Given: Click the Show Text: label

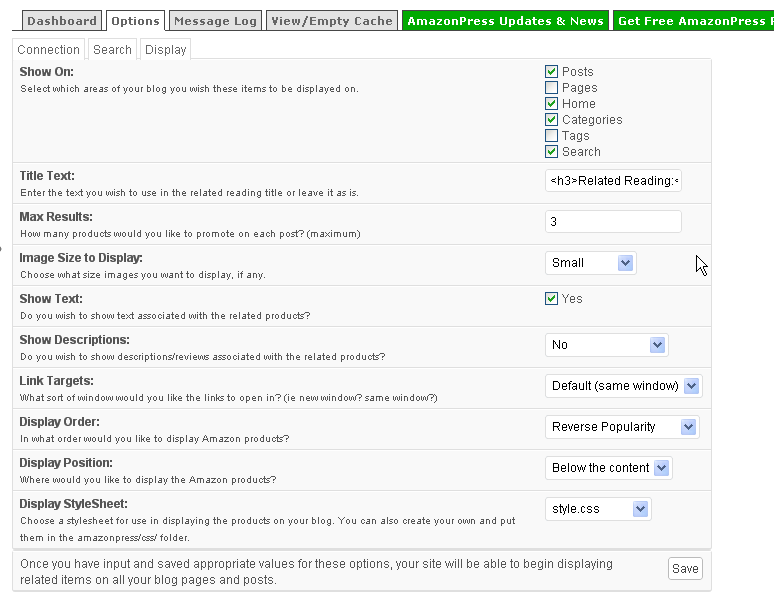Looking at the screenshot, I should coord(51,299).
